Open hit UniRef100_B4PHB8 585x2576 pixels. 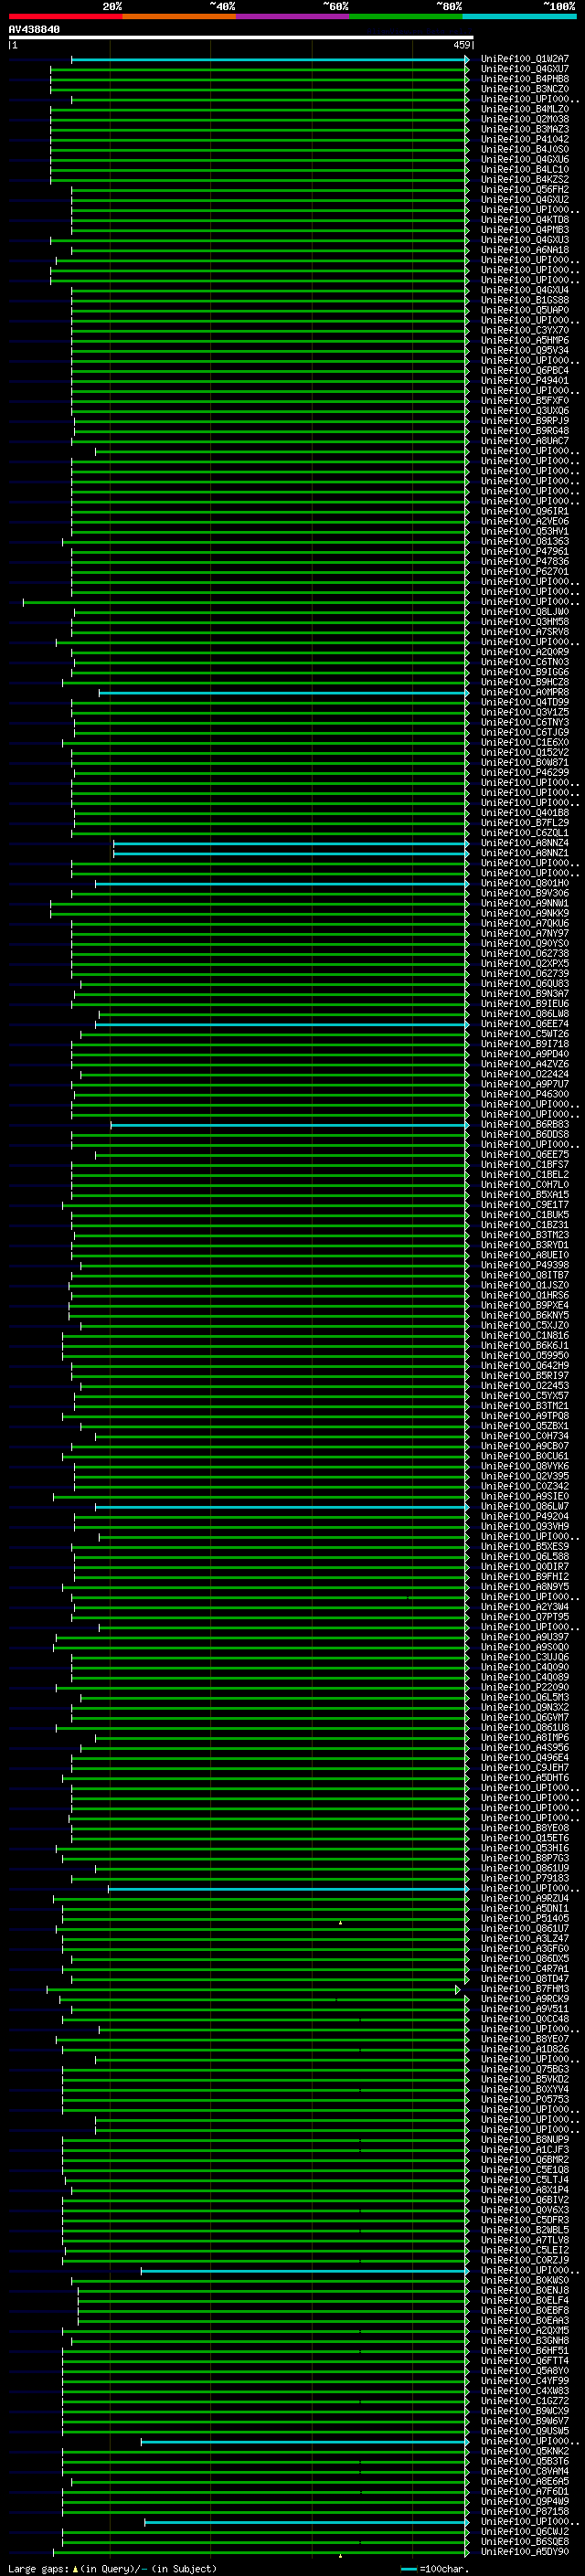524,79
